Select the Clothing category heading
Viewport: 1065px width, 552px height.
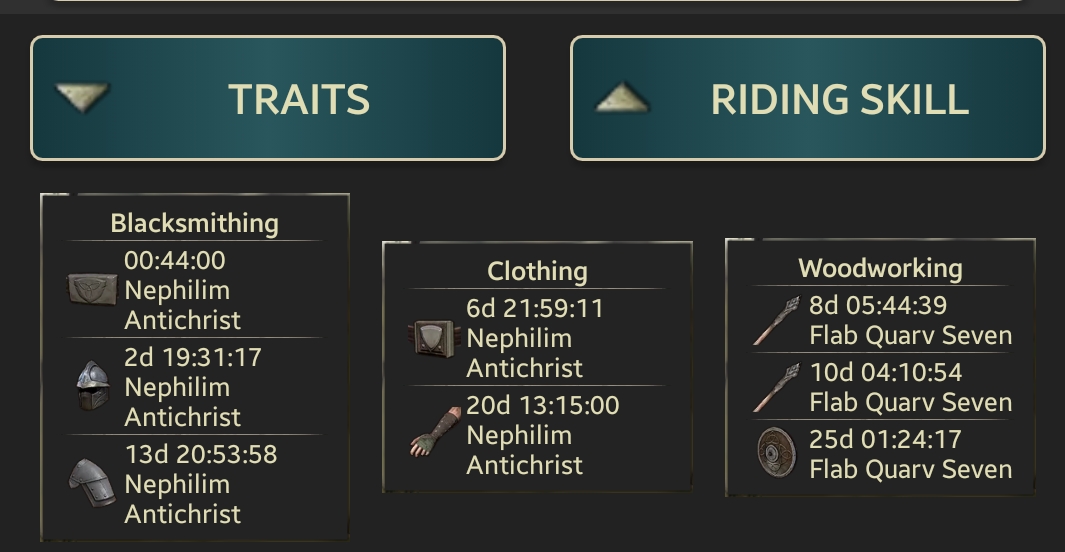click(537, 271)
